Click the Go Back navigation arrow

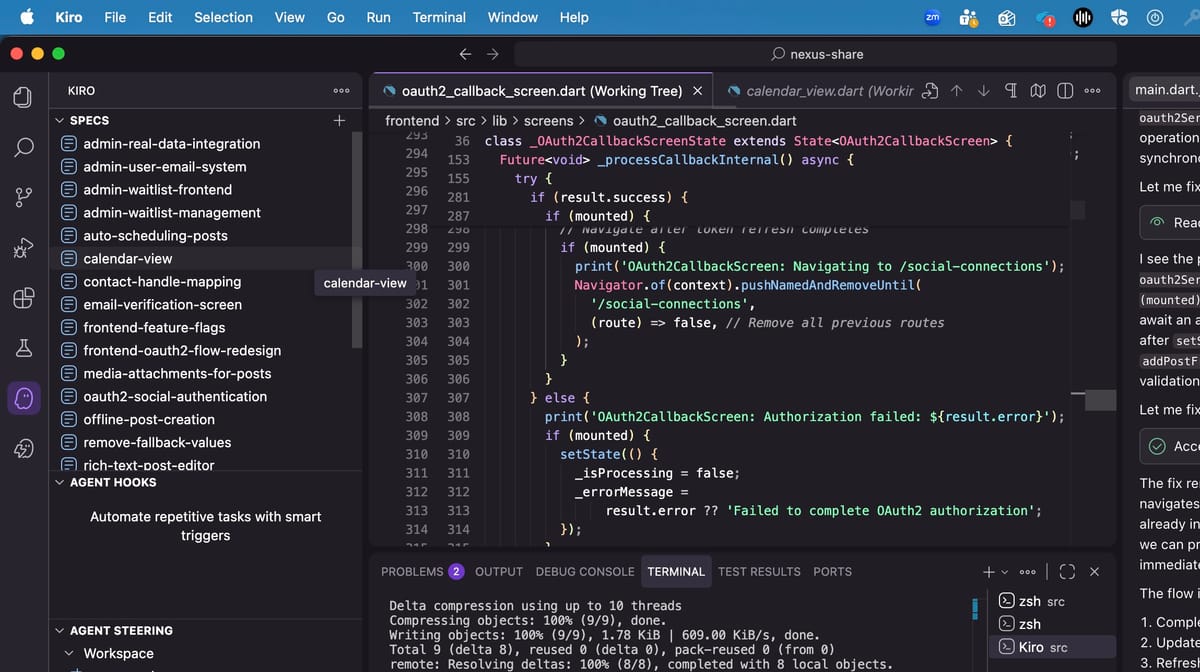(x=465, y=54)
